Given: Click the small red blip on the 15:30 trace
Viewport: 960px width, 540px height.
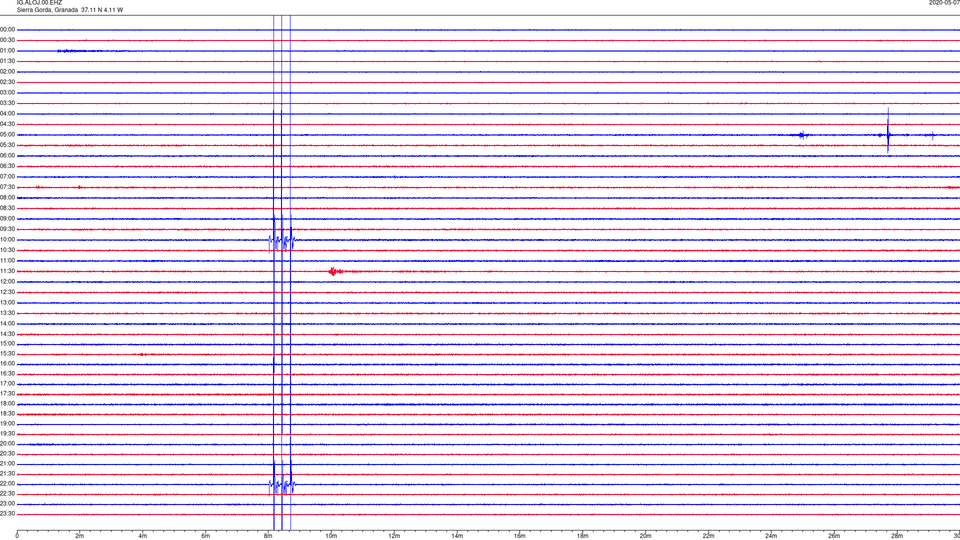Looking at the screenshot, I should click(x=143, y=354).
